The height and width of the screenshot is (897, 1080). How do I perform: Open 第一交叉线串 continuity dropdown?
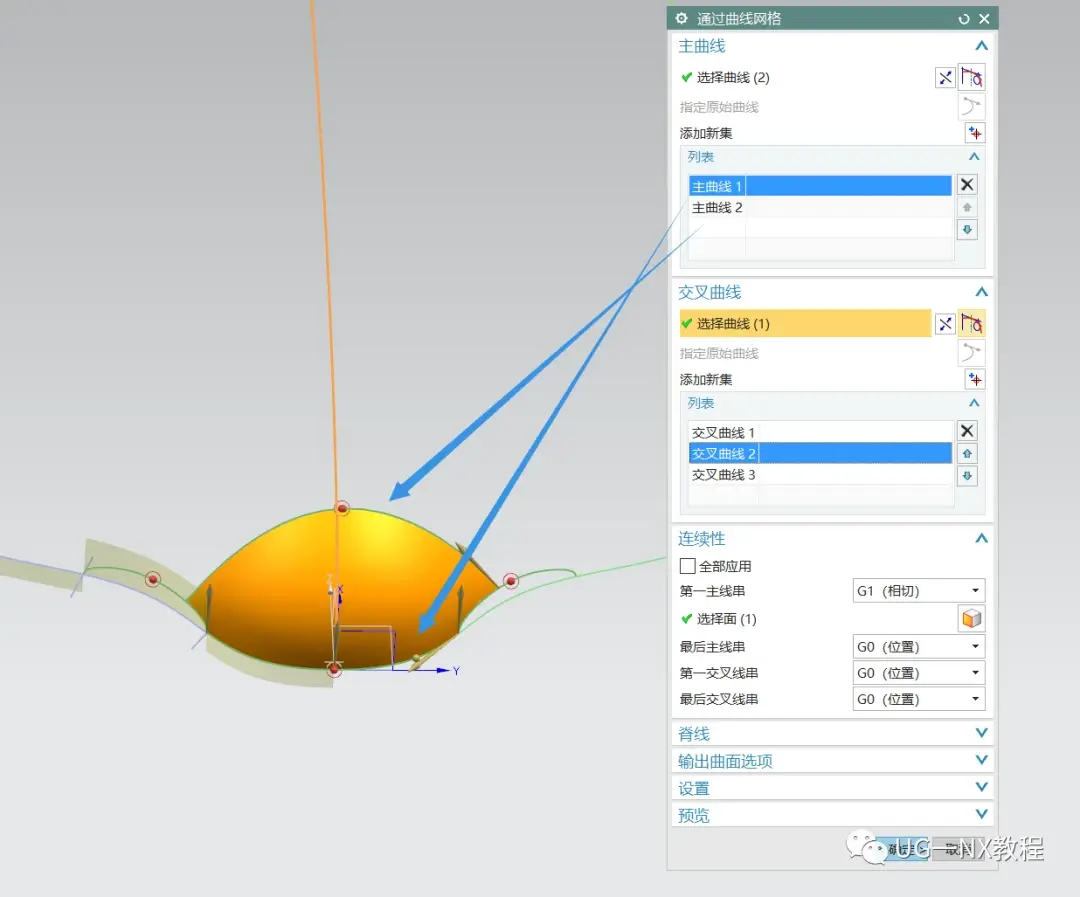(x=918, y=672)
